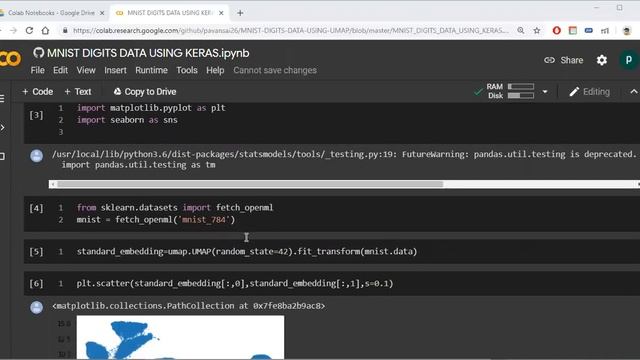Click the site lock icon in address bar
Image resolution: width=640 pixels, height=360 pixels.
[65, 31]
